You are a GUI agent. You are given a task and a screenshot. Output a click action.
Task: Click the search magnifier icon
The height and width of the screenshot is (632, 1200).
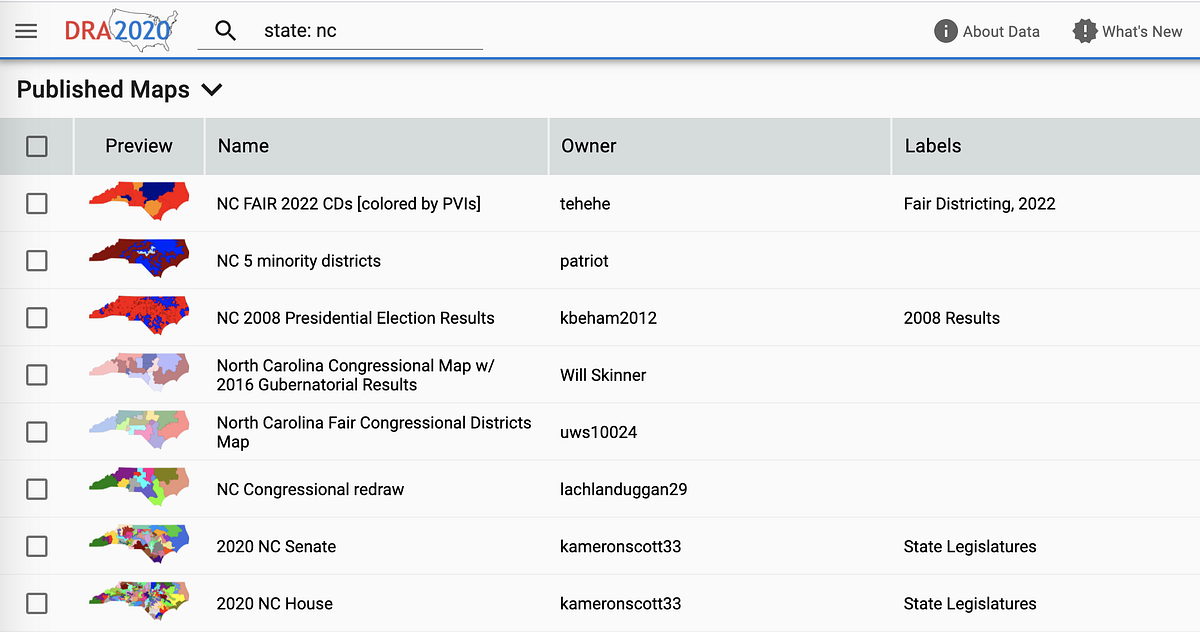(x=226, y=31)
